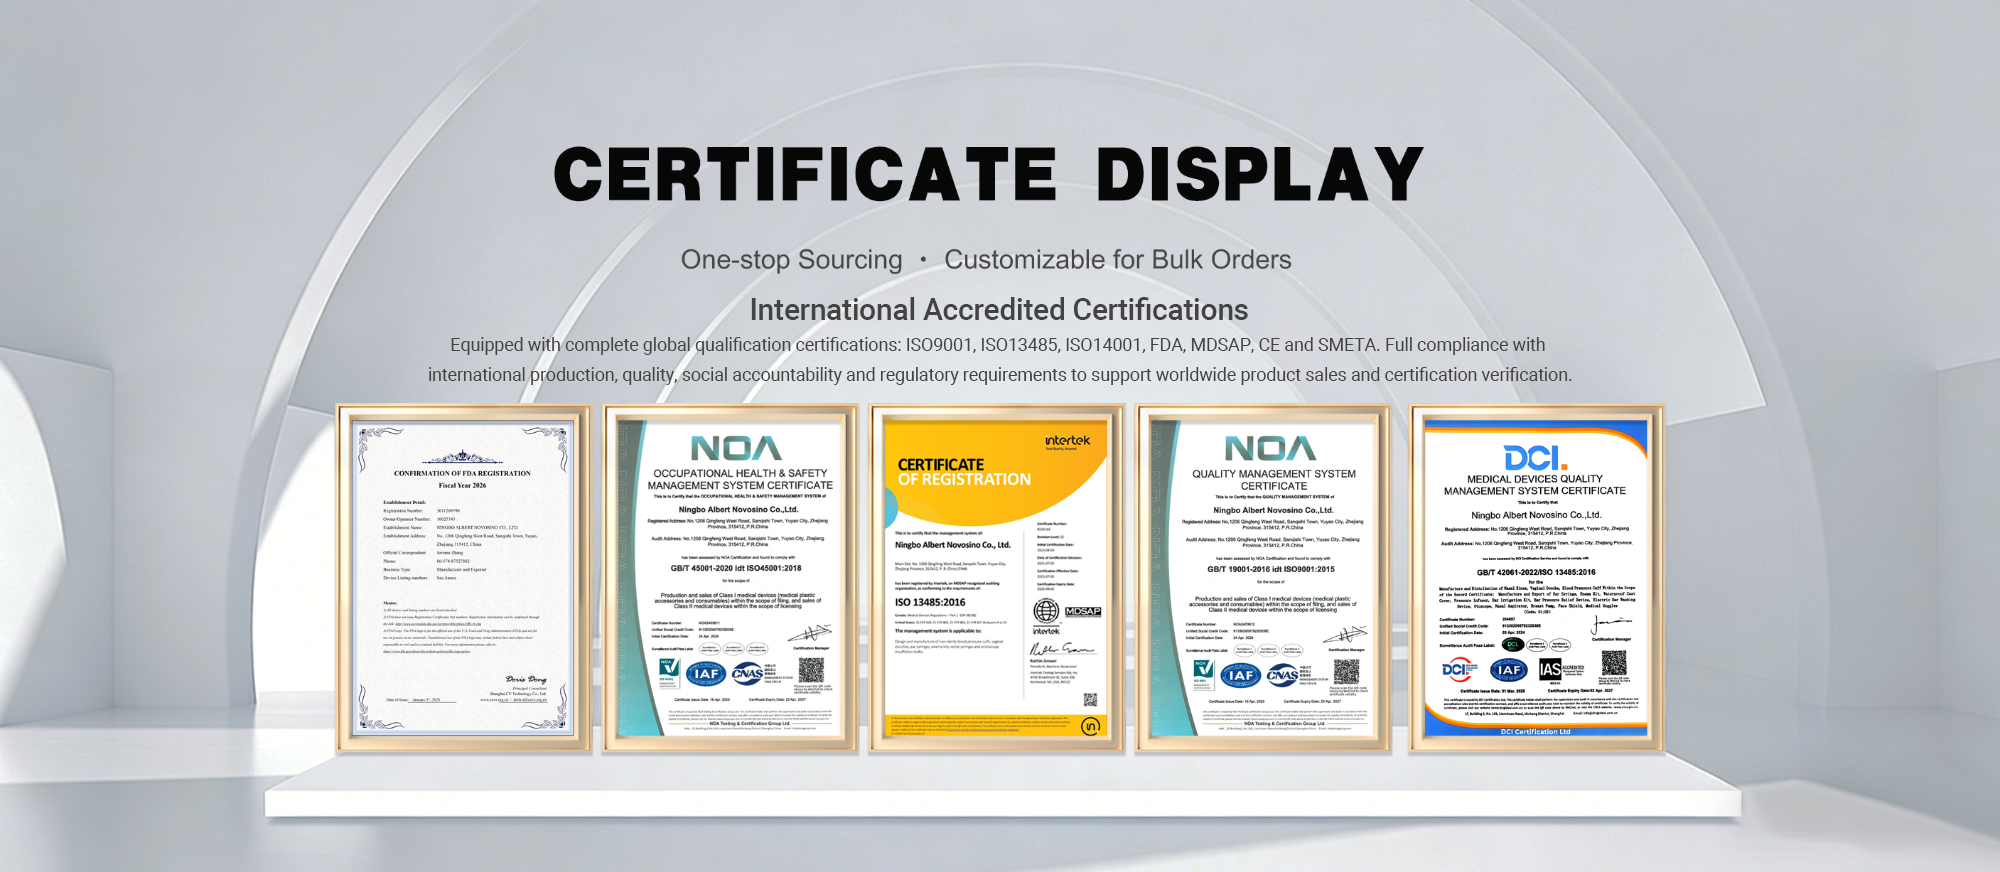
Task: Click the "GB/T 42061-2022/ISO 13485:2016" standard text
Action: (x=1536, y=573)
